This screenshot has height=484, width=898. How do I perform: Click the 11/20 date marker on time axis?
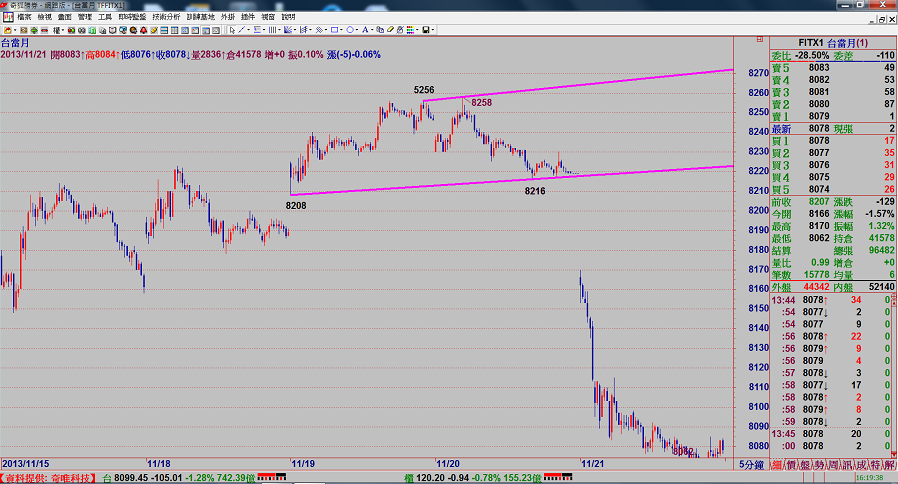[x=447, y=464]
